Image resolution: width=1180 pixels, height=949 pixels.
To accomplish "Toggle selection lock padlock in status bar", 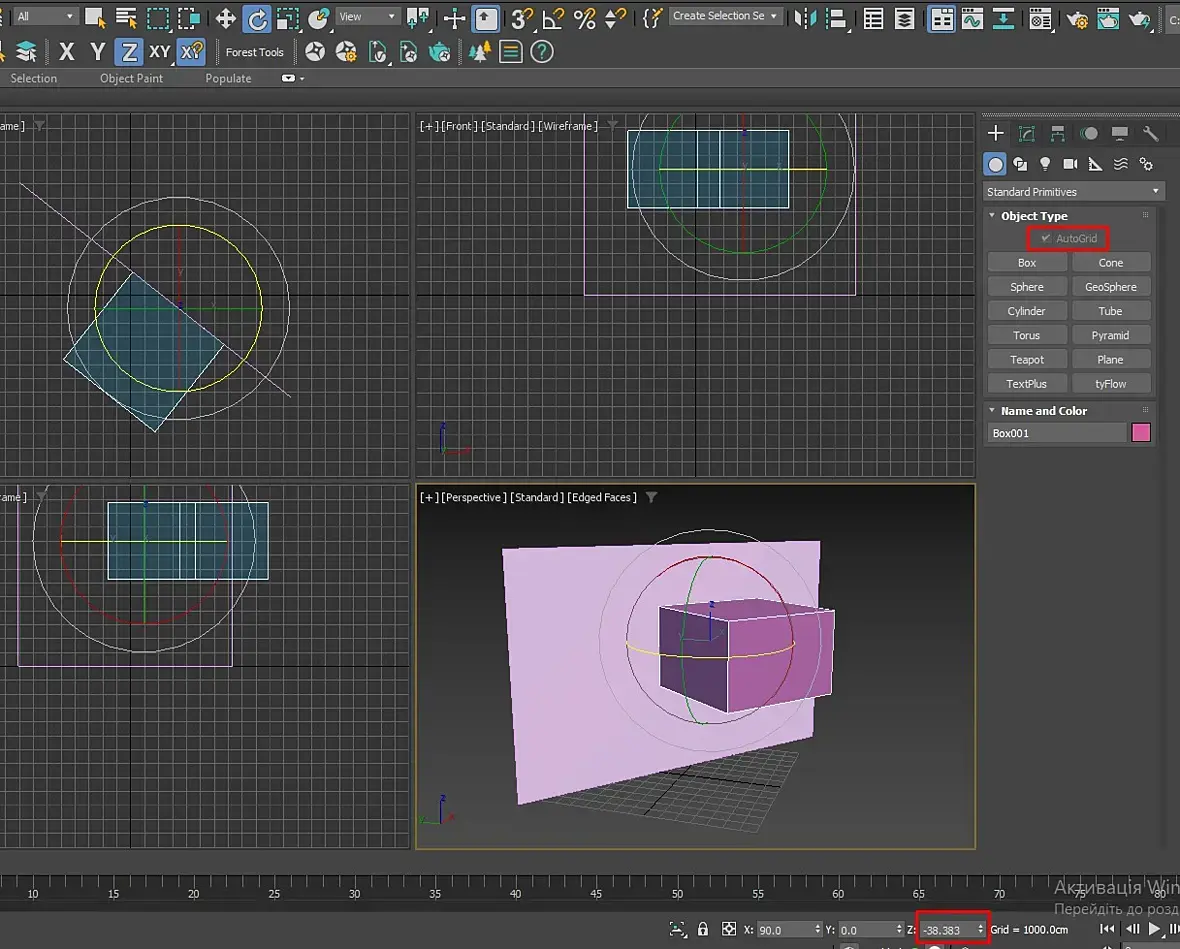I will [703, 929].
